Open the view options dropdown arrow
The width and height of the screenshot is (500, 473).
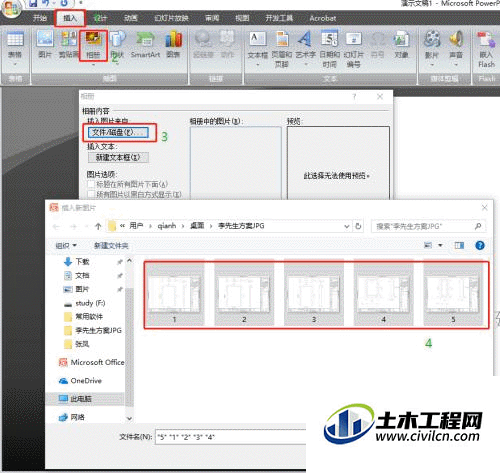(x=440, y=246)
